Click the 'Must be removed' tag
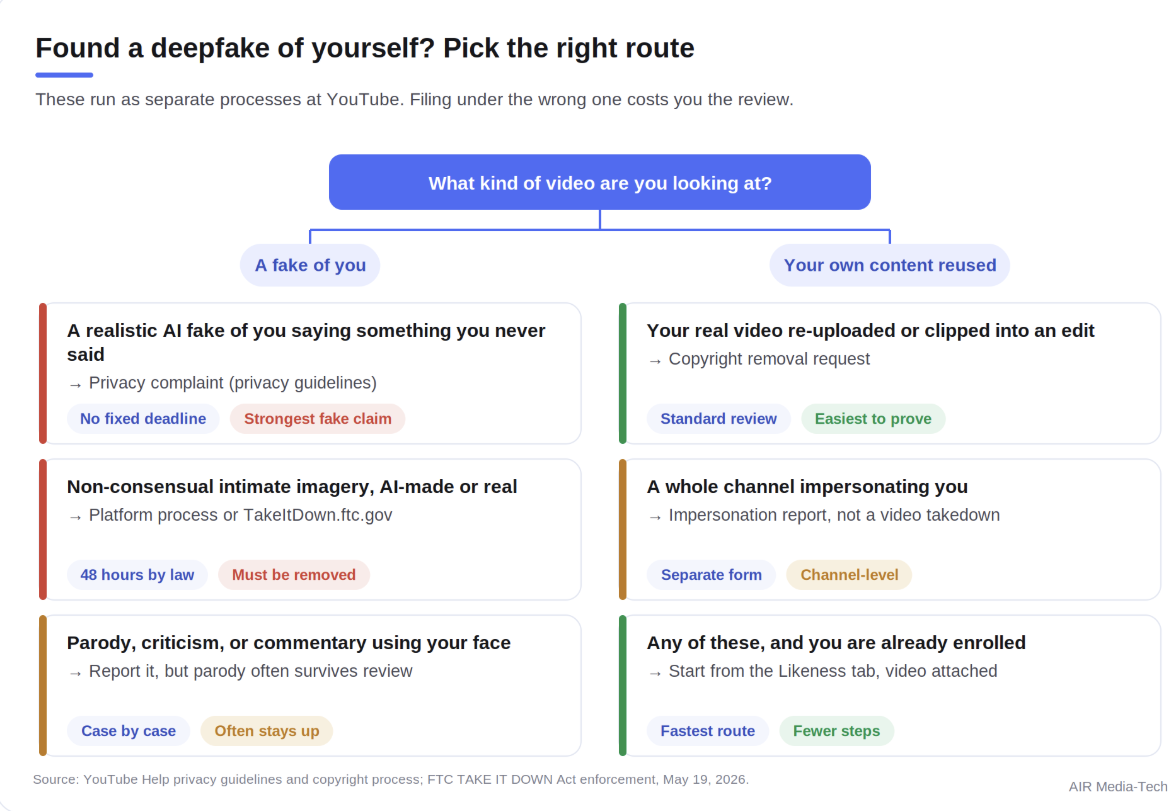1173x811 pixels. 293,575
